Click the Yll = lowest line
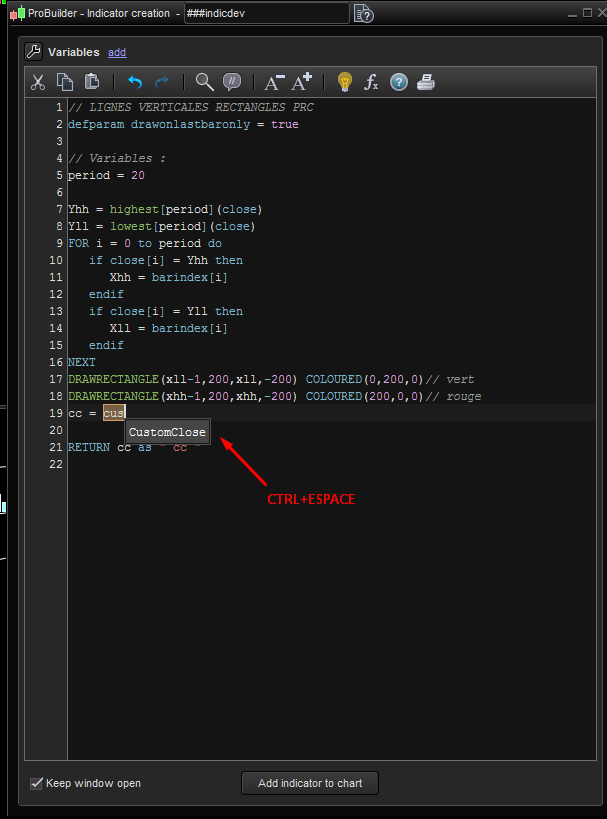This screenshot has height=819, width=607. (x=161, y=227)
